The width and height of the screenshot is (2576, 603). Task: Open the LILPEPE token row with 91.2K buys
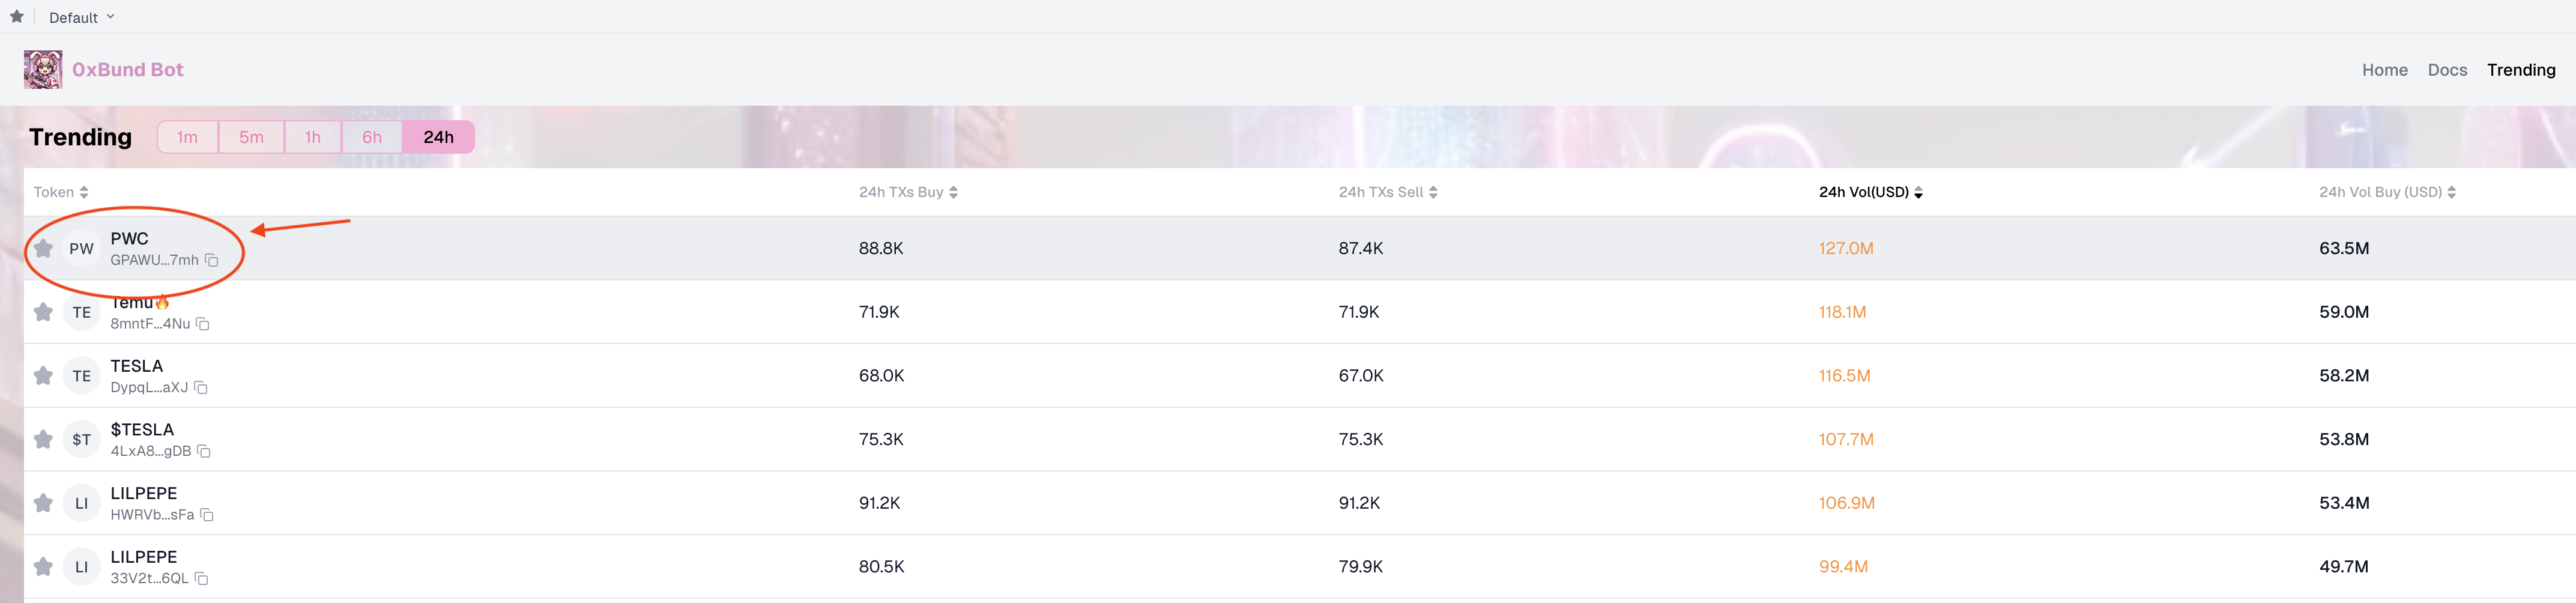(144, 494)
